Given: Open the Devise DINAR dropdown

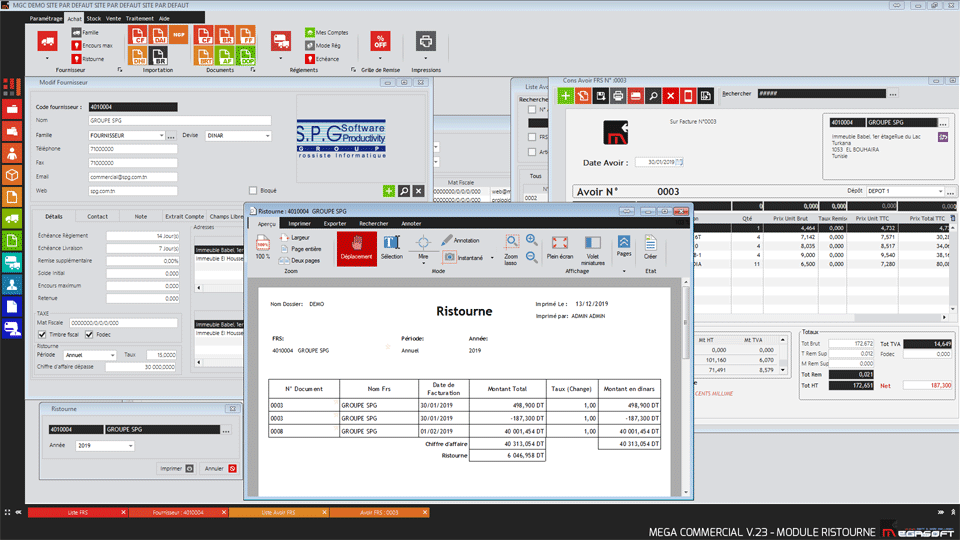Looking at the screenshot, I should [268, 135].
